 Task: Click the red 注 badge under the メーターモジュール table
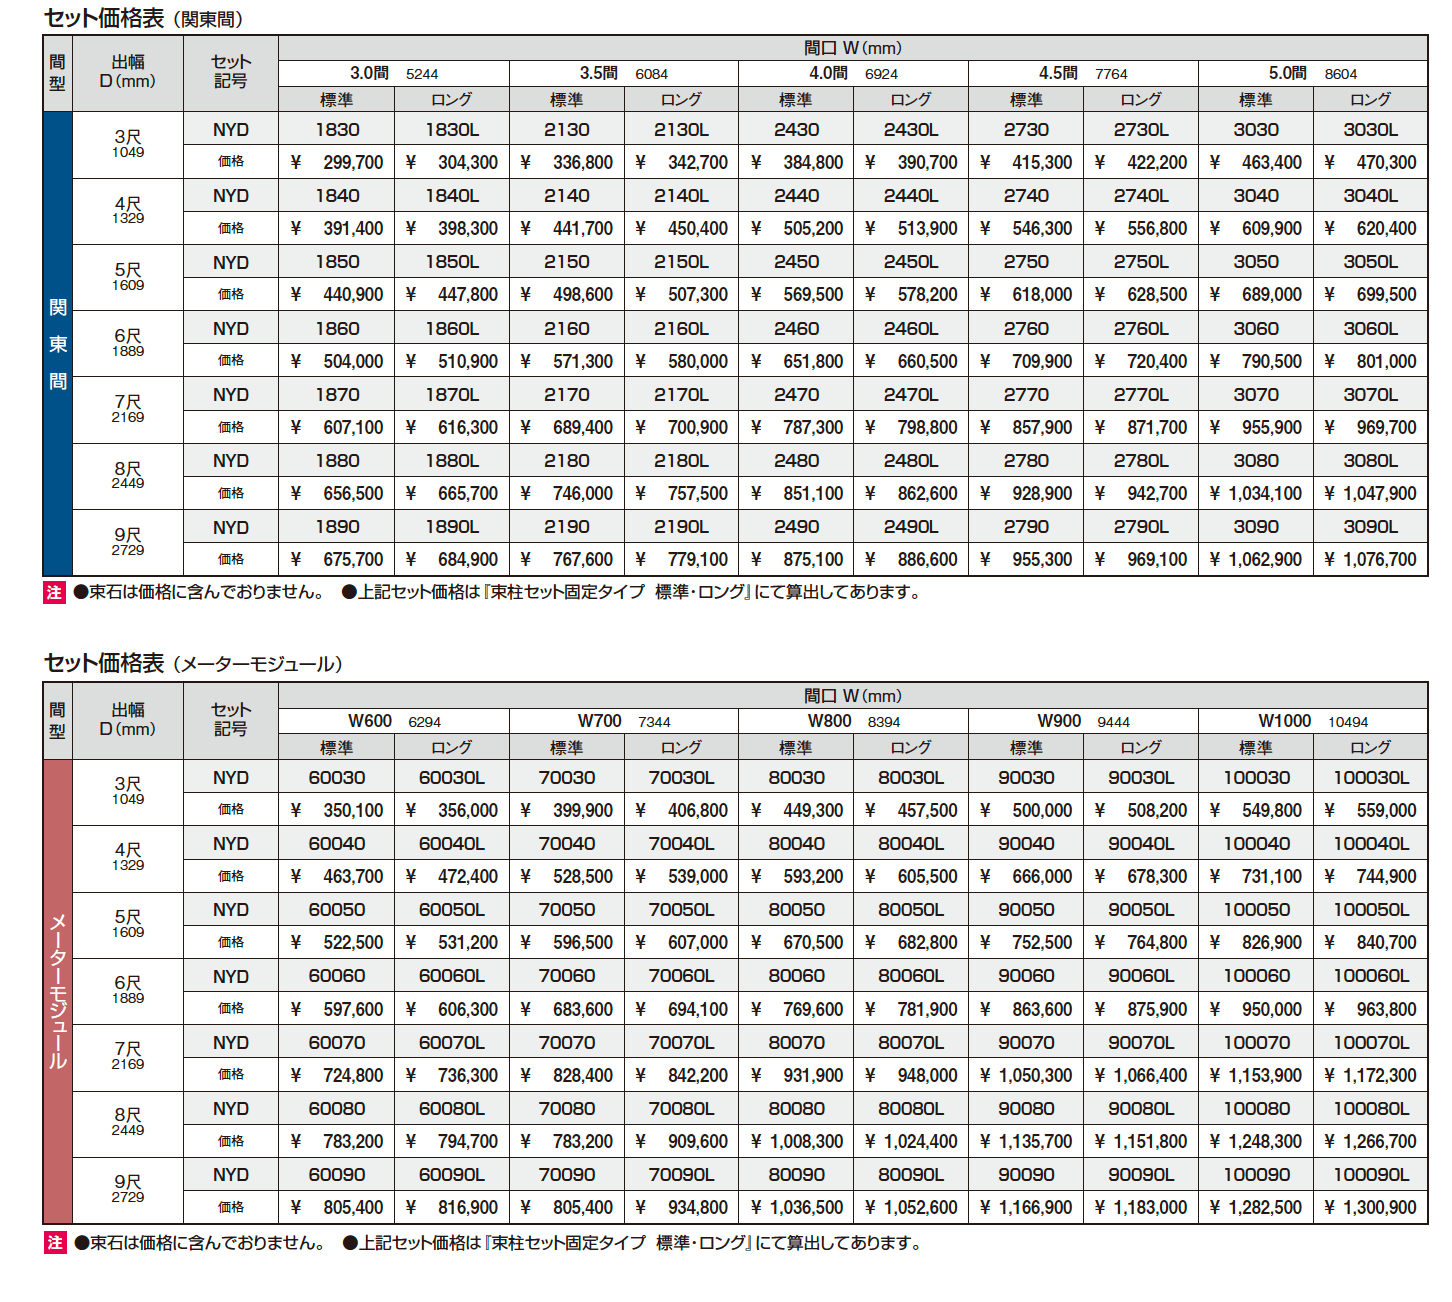coord(54,1243)
